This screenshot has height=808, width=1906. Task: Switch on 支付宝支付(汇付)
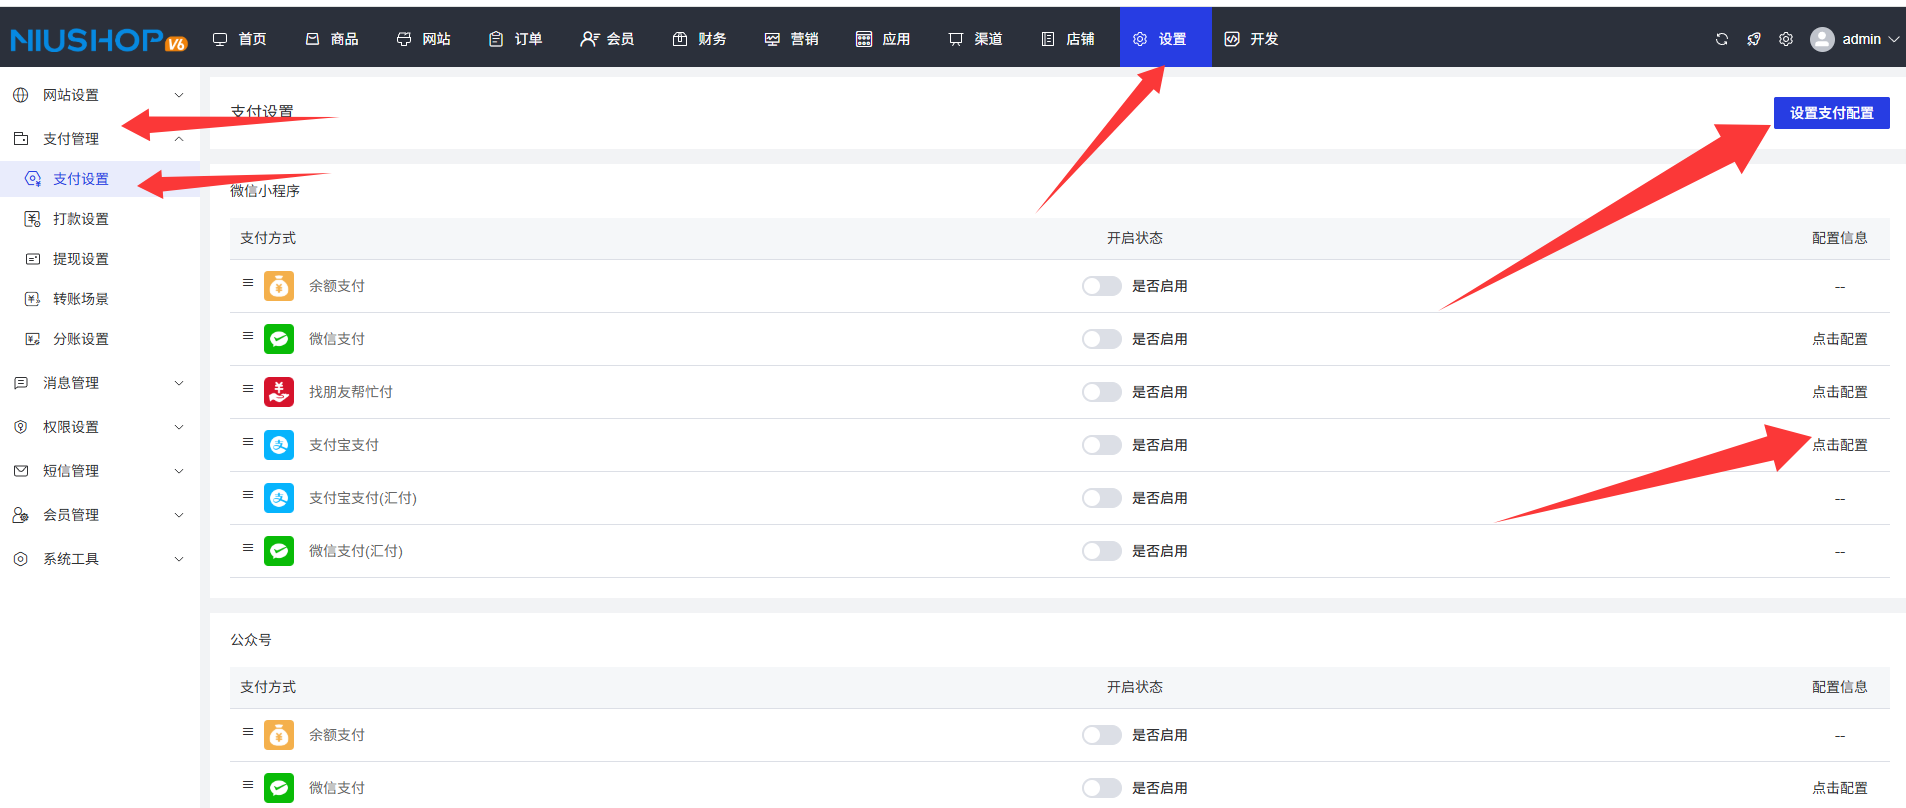point(1101,498)
